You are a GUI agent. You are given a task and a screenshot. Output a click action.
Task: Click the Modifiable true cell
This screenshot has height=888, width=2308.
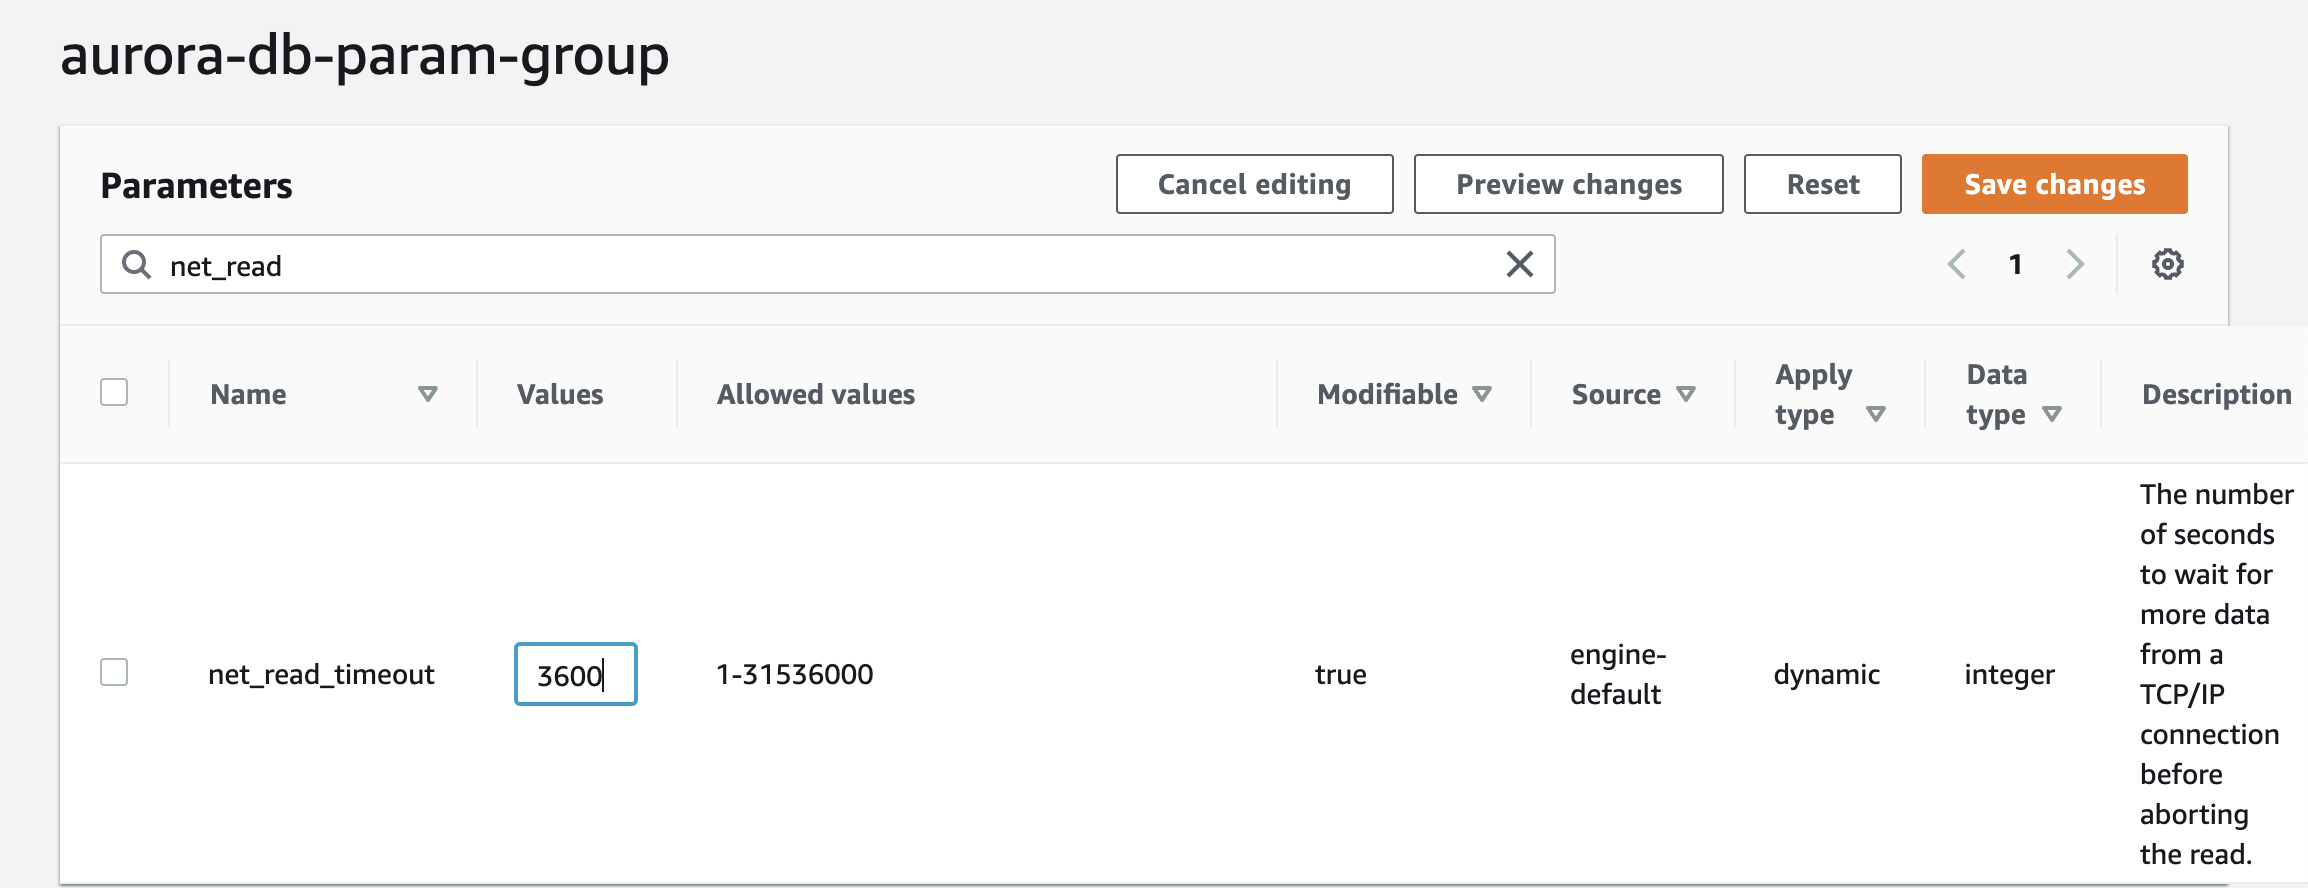[x=1340, y=675]
